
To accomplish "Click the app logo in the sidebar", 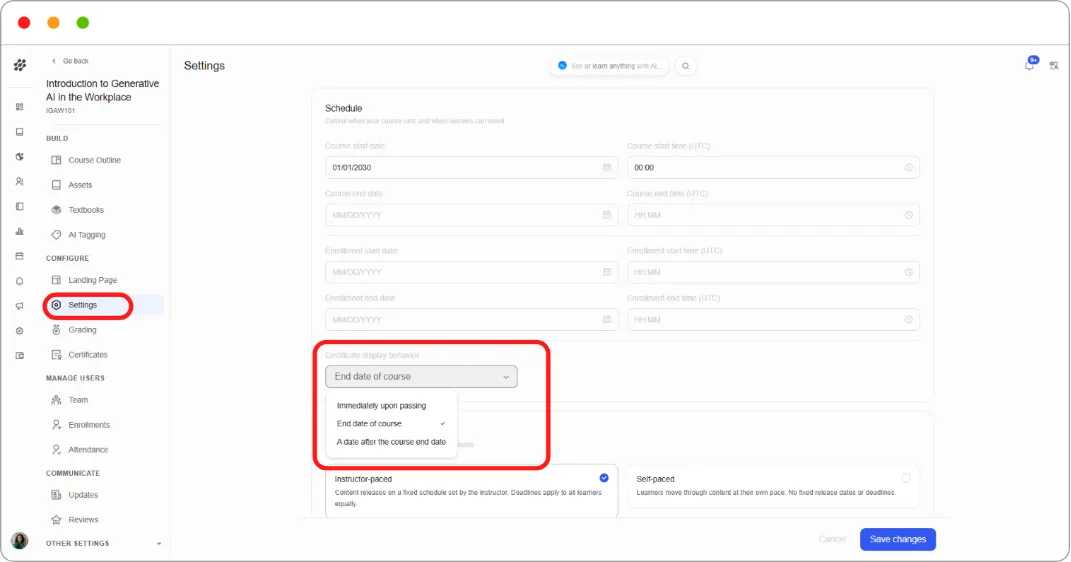I will [x=20, y=65].
